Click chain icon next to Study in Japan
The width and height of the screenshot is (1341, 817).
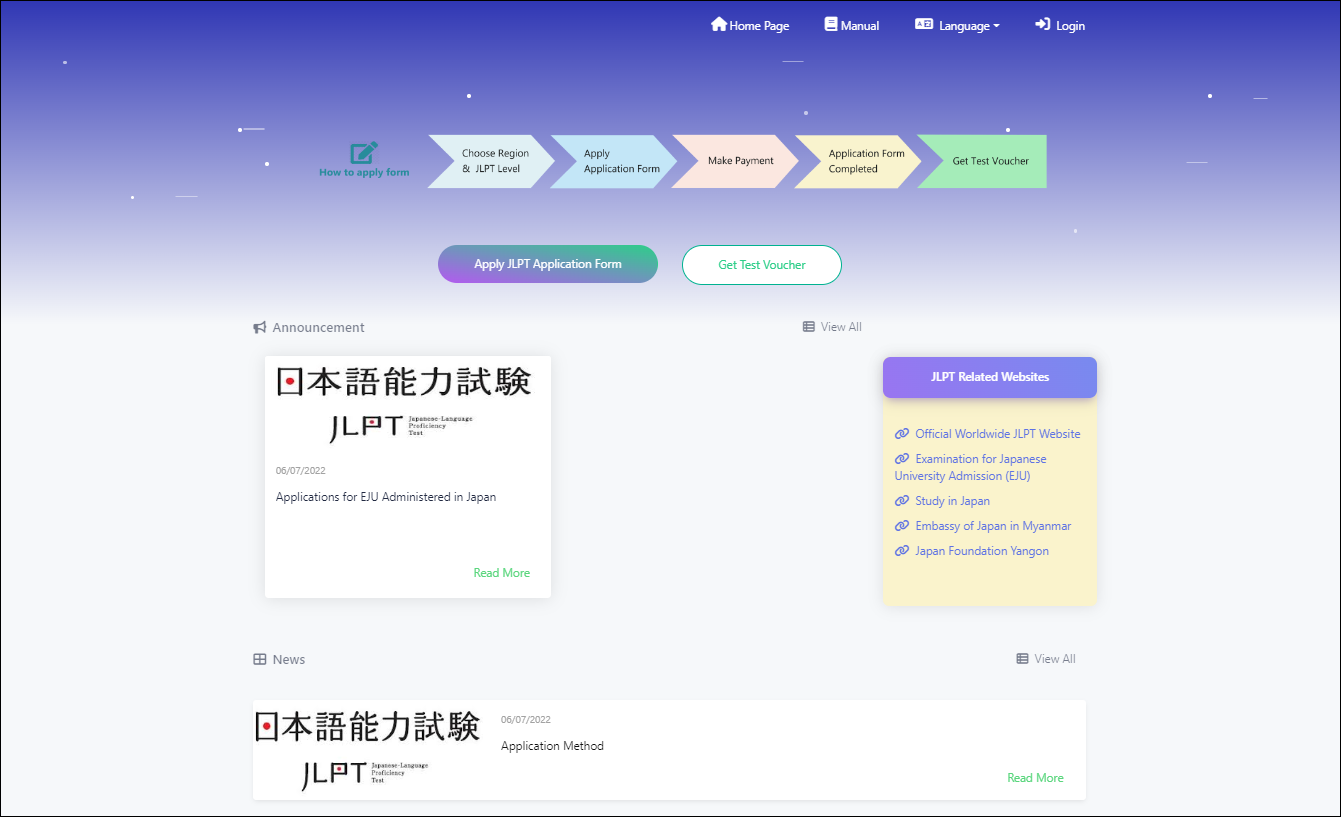pyautogui.click(x=902, y=501)
